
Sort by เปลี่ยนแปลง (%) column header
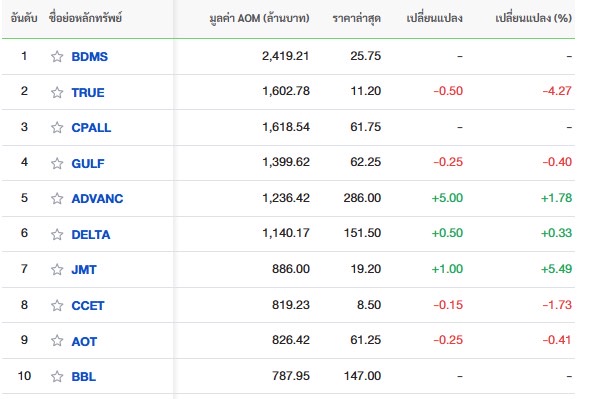point(533,18)
